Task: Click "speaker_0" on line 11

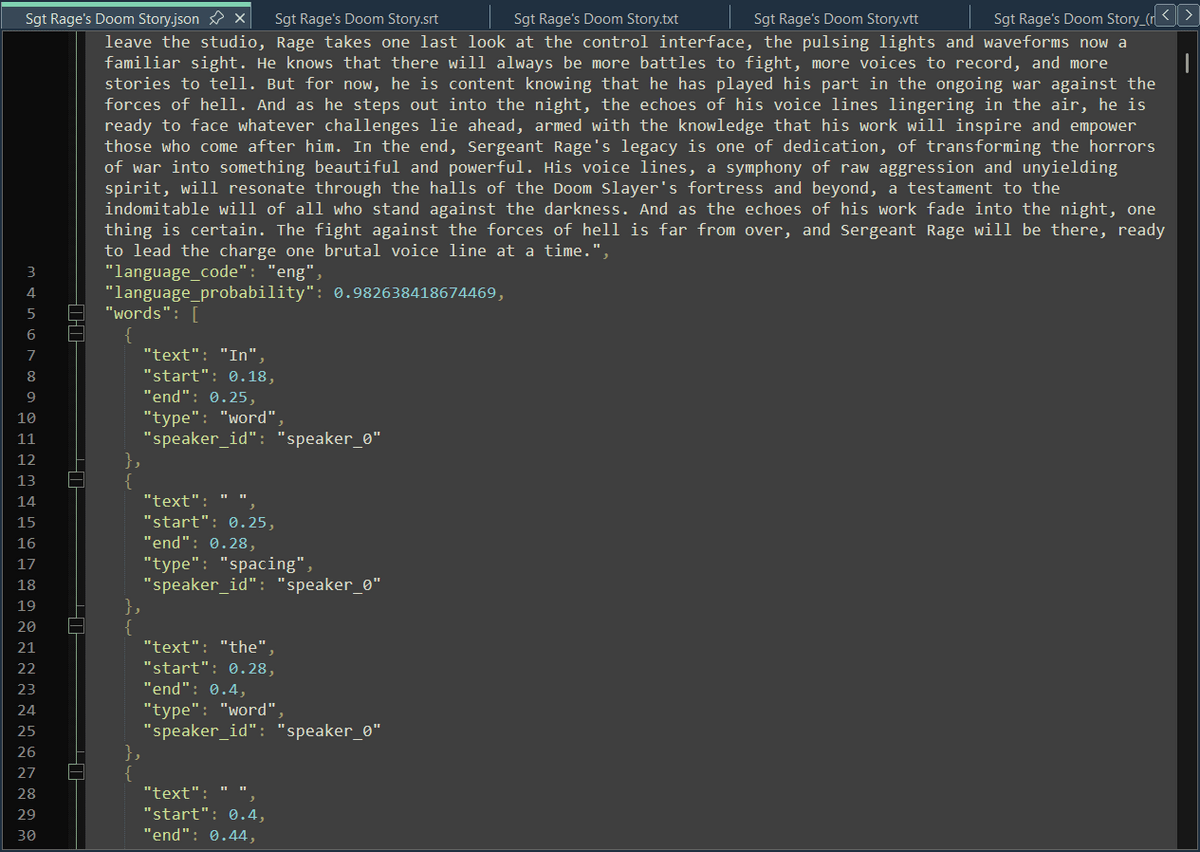Action: tap(329, 439)
